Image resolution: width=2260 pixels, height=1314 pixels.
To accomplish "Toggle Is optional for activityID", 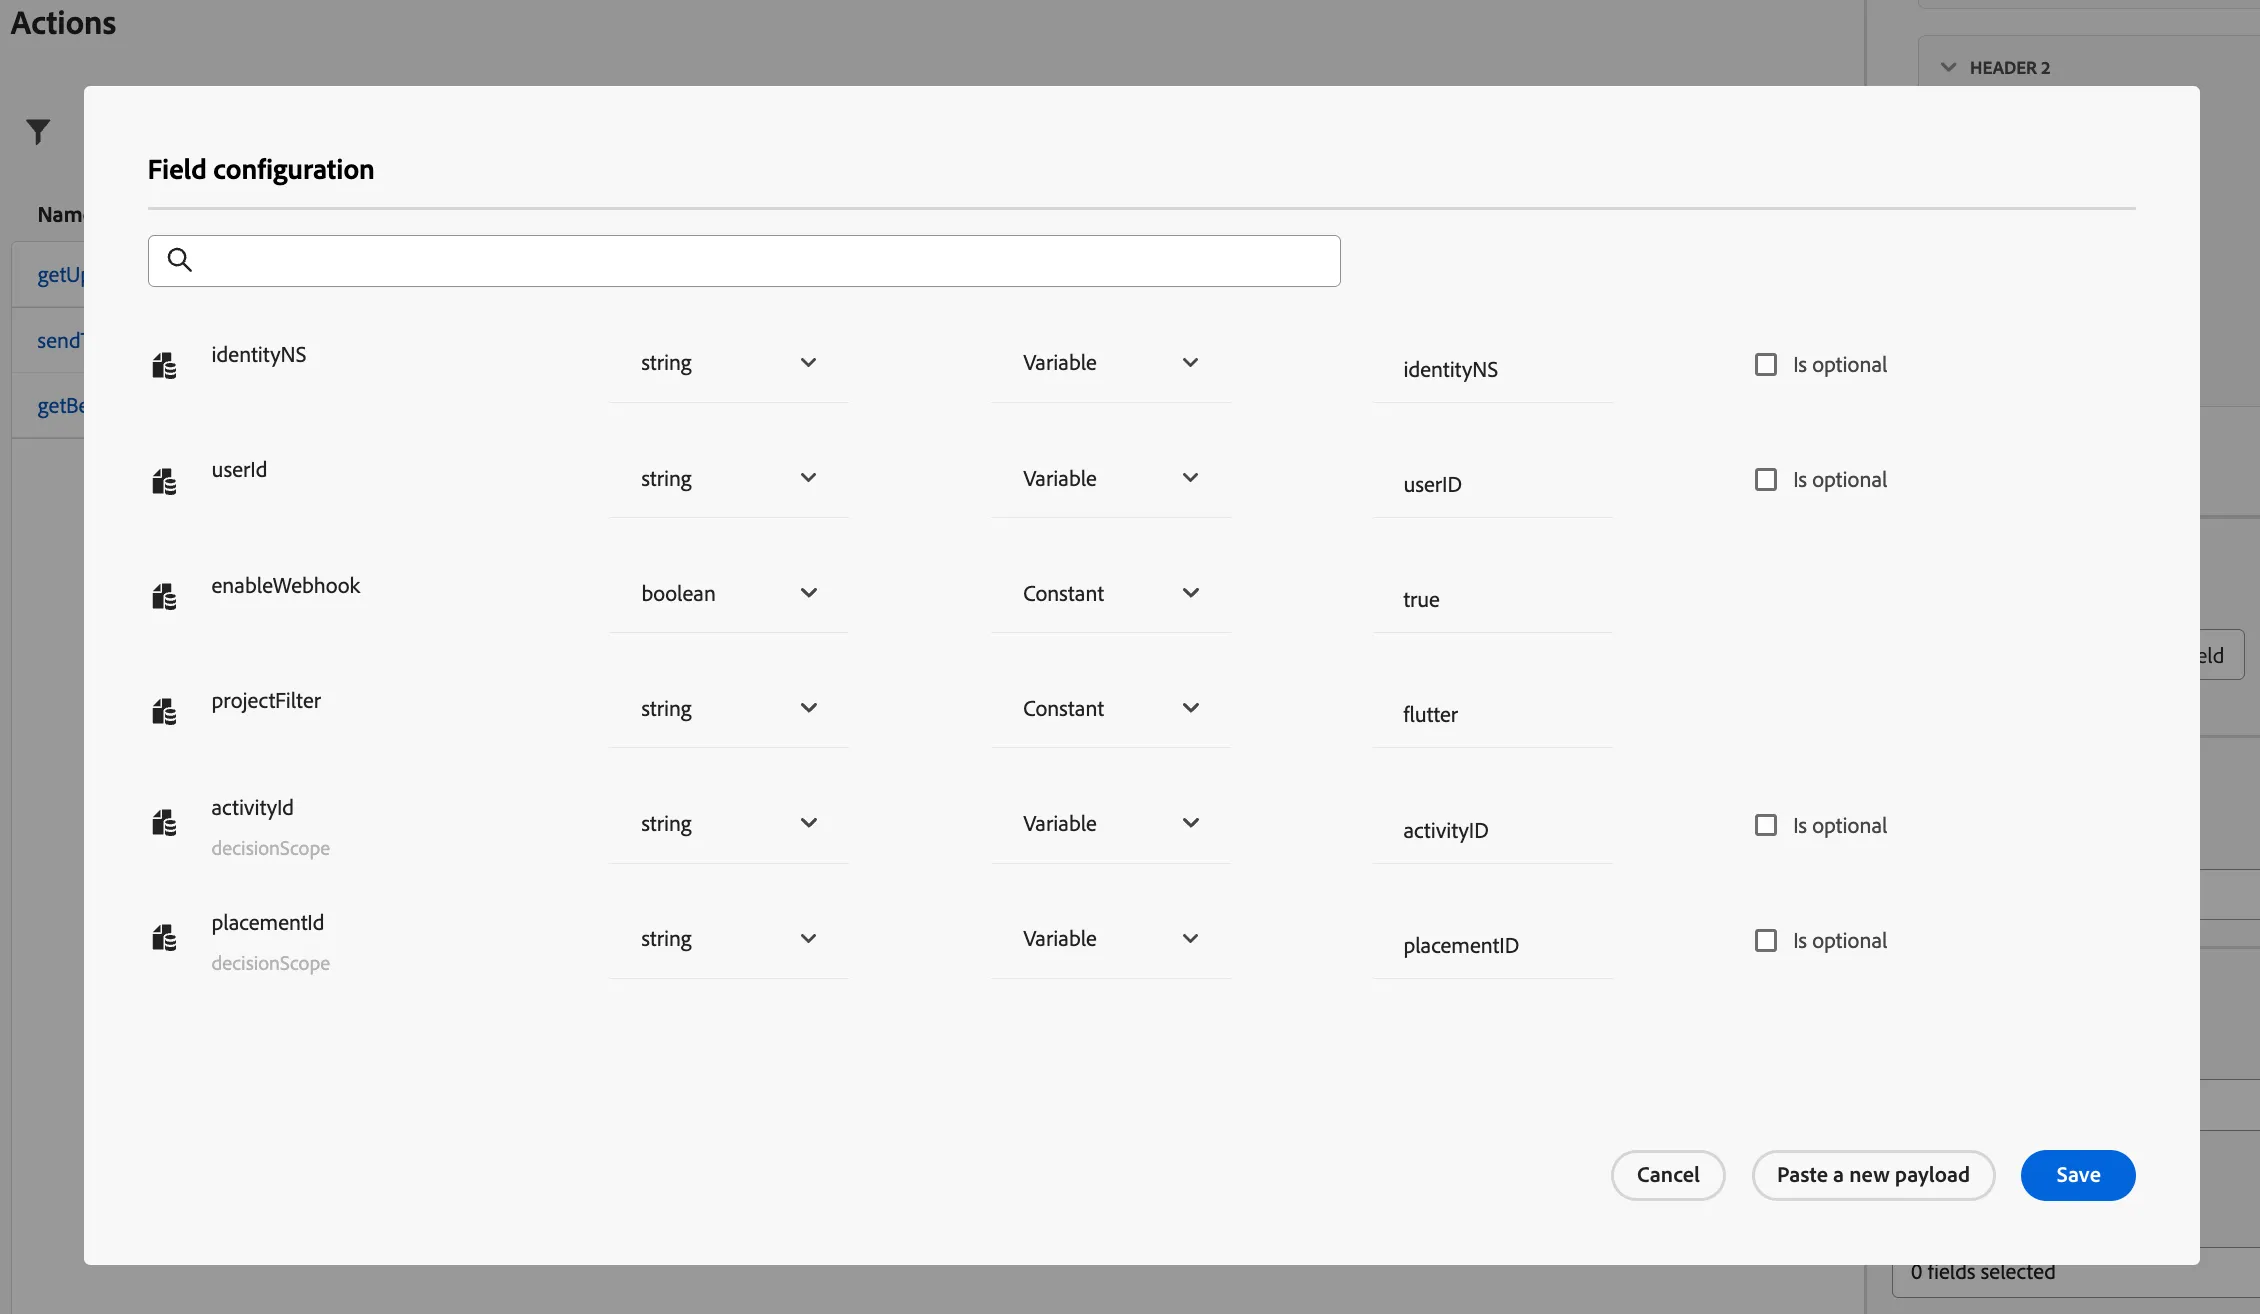I will (x=1766, y=826).
